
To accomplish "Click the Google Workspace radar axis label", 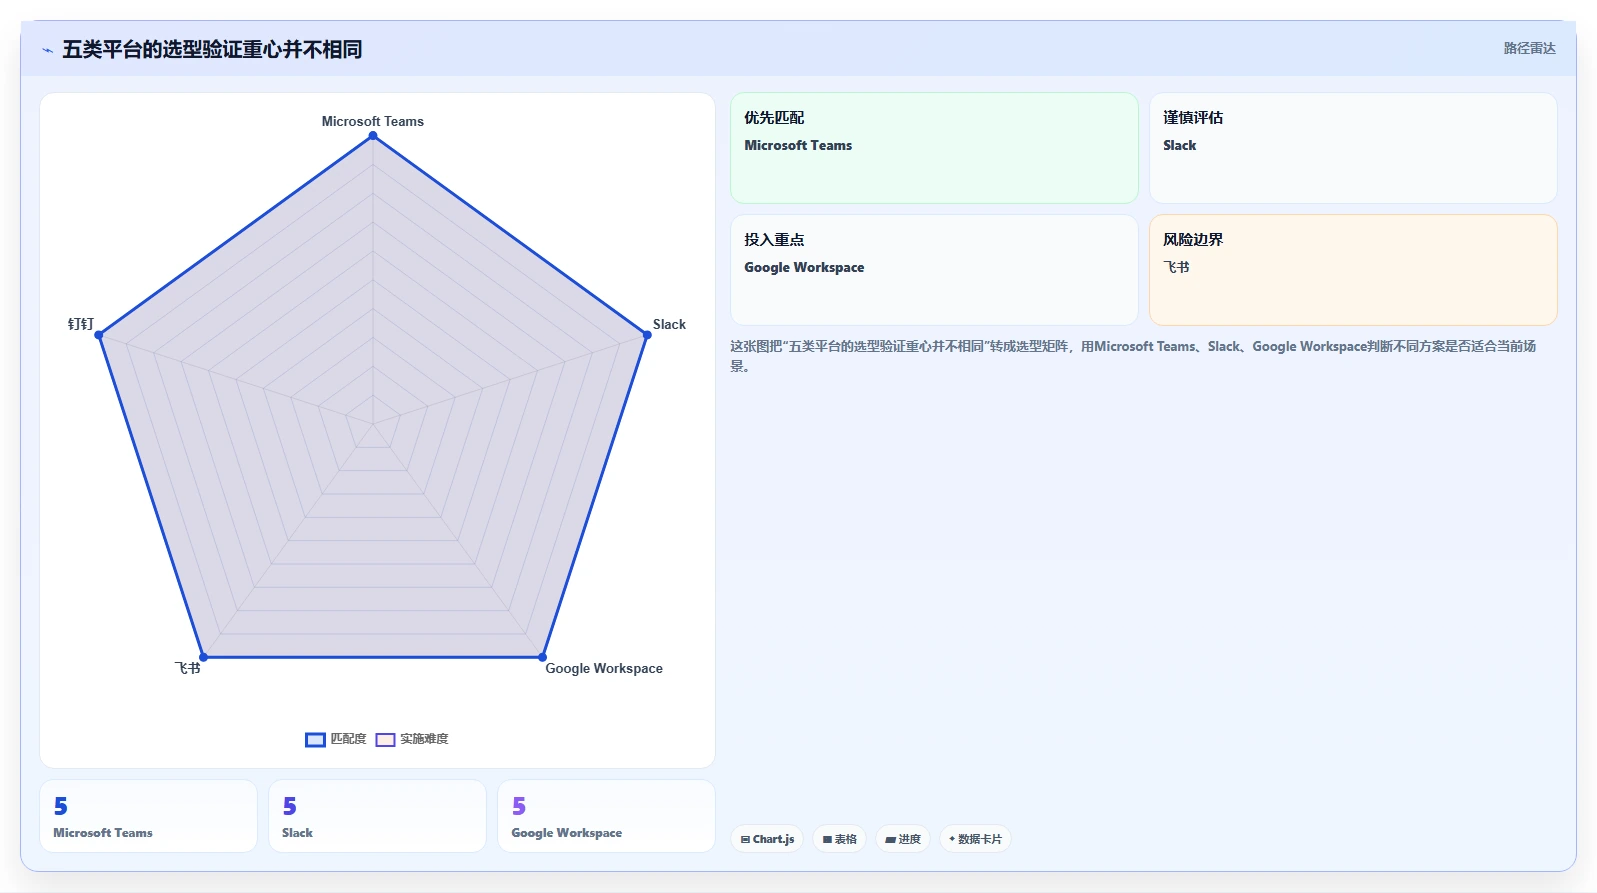I will click(604, 668).
